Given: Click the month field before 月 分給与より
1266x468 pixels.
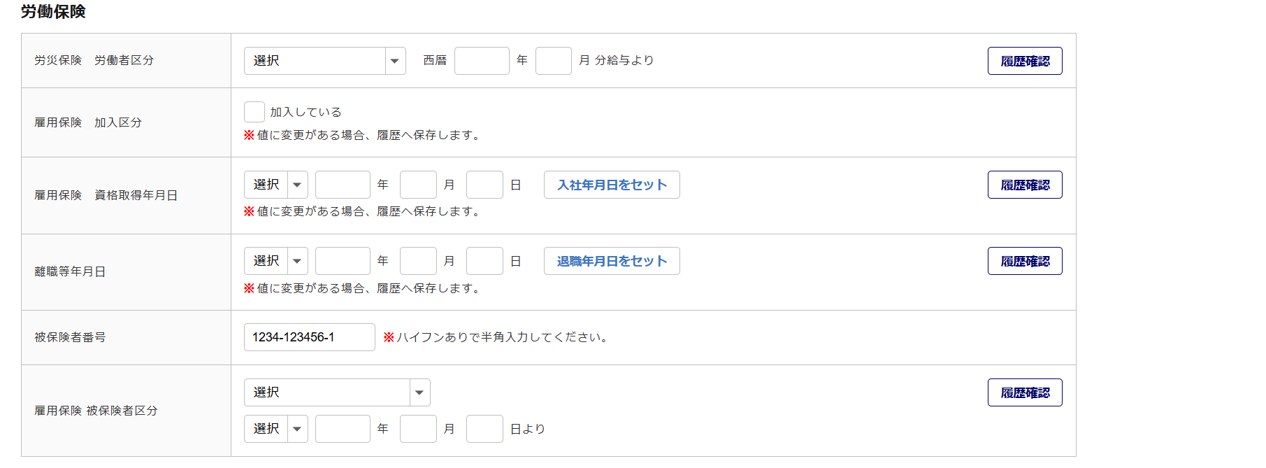Looking at the screenshot, I should (x=553, y=61).
